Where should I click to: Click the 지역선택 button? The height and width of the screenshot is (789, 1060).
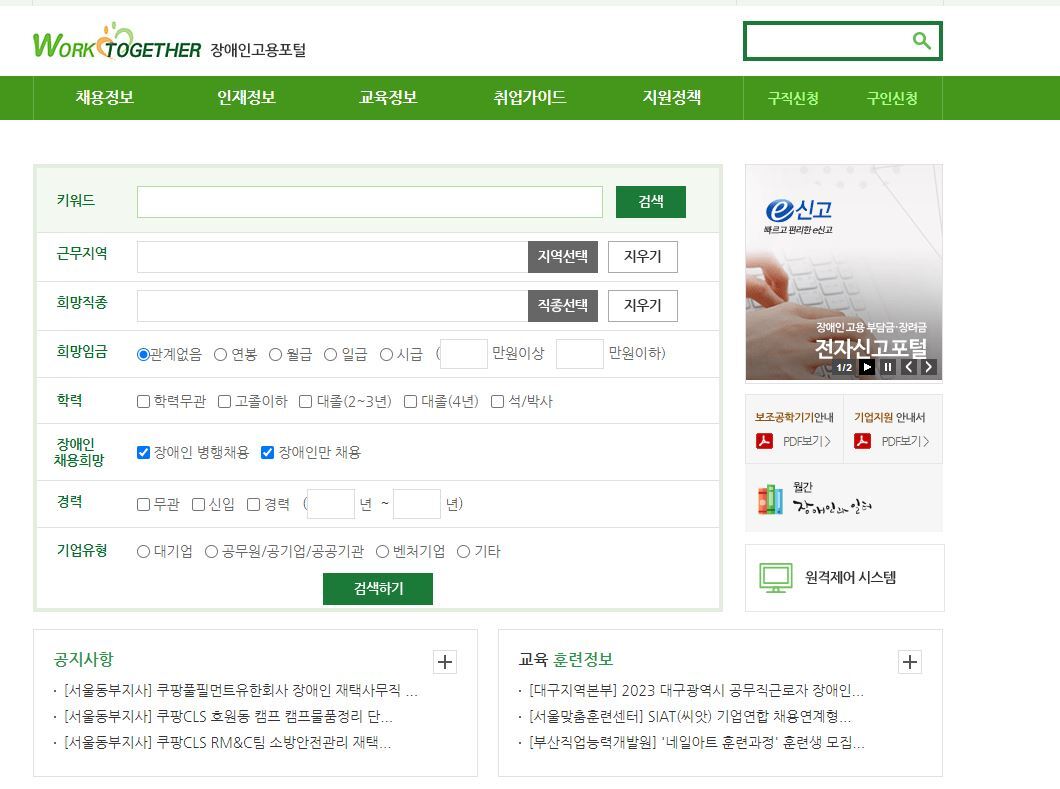coord(562,257)
